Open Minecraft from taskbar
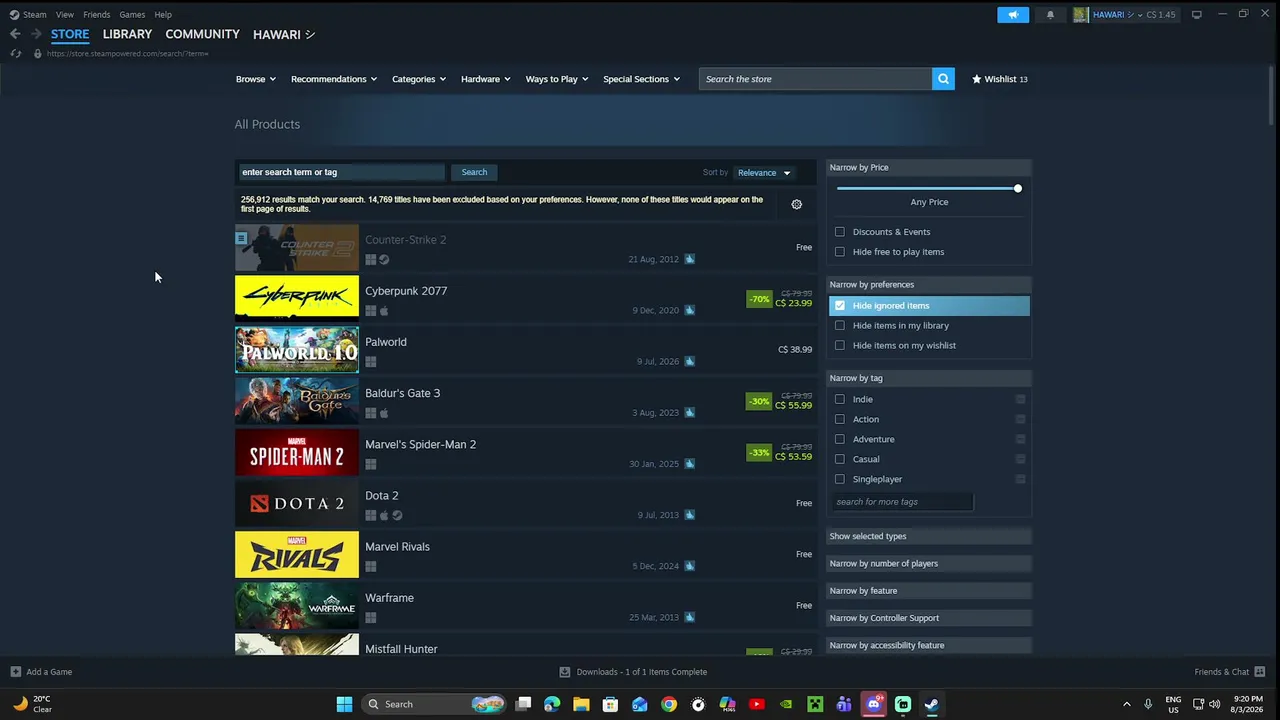Viewport: 1280px width, 720px height. (815, 704)
